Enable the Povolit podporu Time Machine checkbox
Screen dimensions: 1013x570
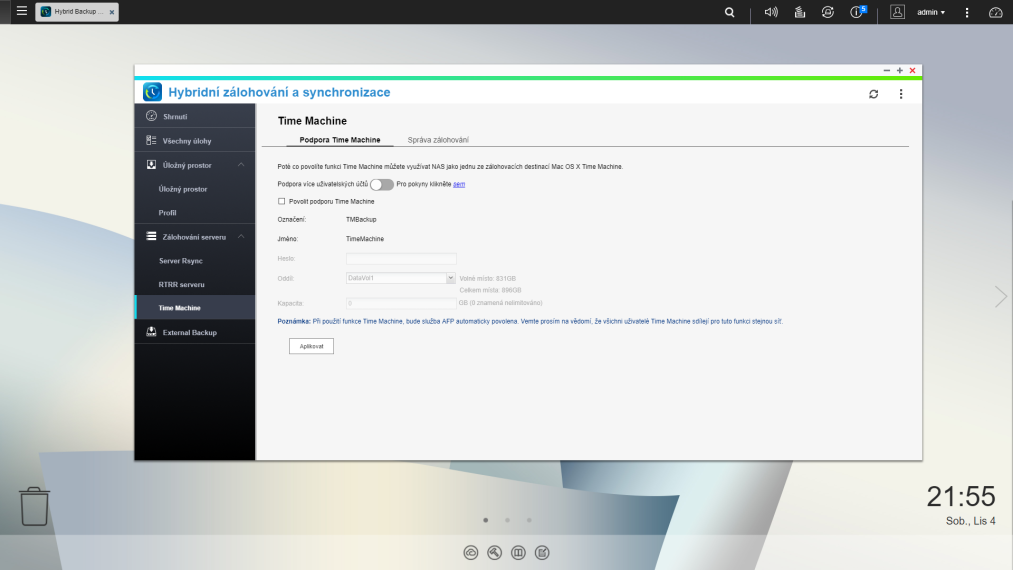point(282,201)
